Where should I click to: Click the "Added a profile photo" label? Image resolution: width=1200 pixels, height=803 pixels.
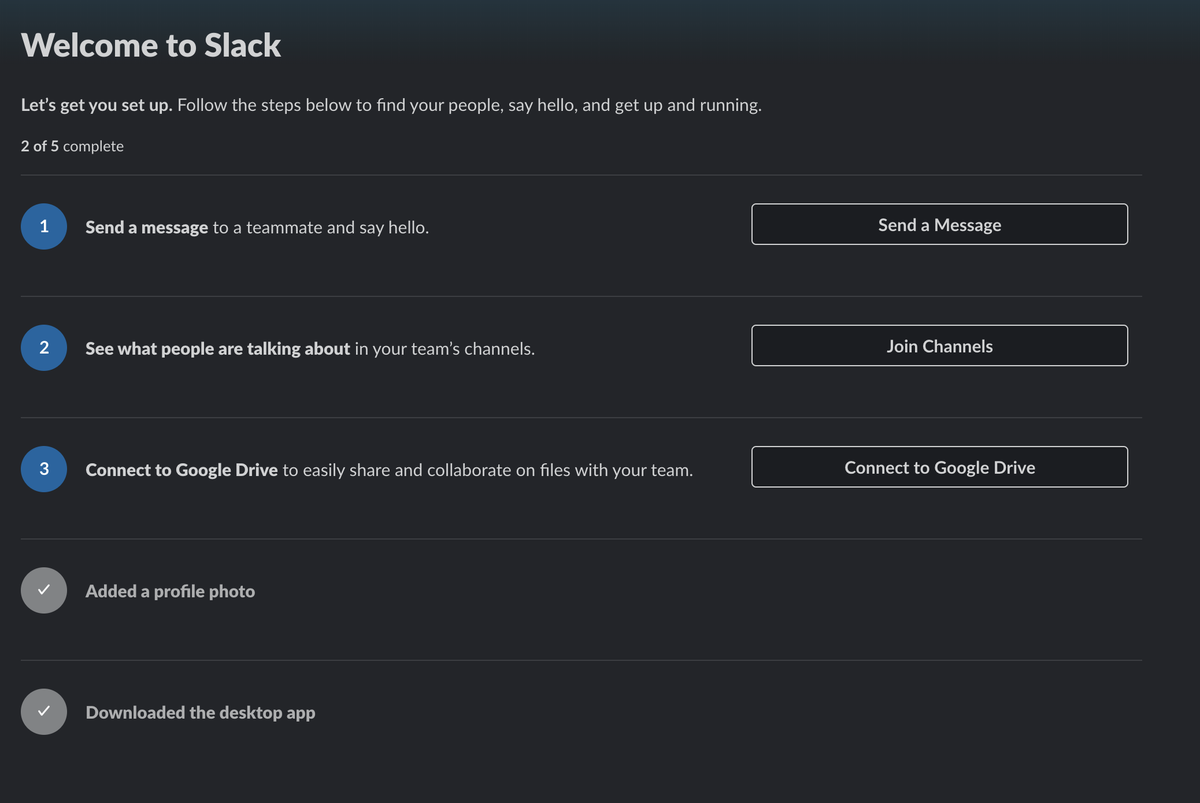(x=170, y=591)
